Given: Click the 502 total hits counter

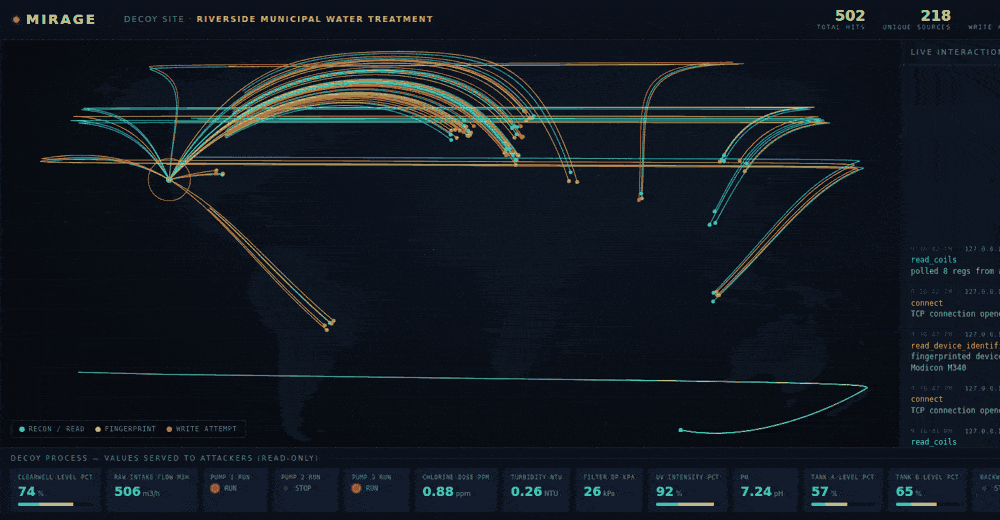Looking at the screenshot, I should click(849, 15).
